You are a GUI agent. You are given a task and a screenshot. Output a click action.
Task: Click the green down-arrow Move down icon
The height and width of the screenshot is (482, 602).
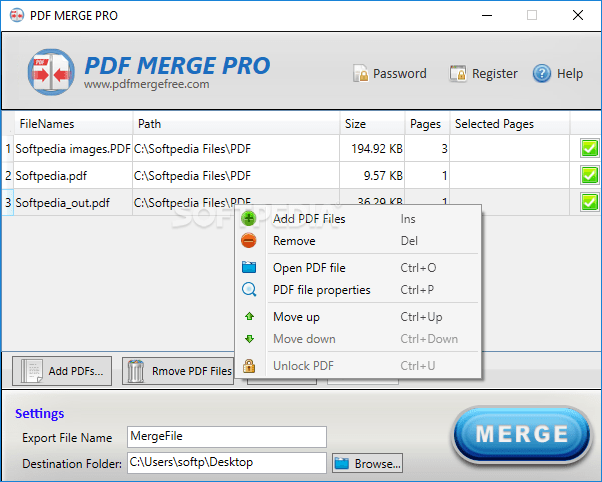[250, 339]
